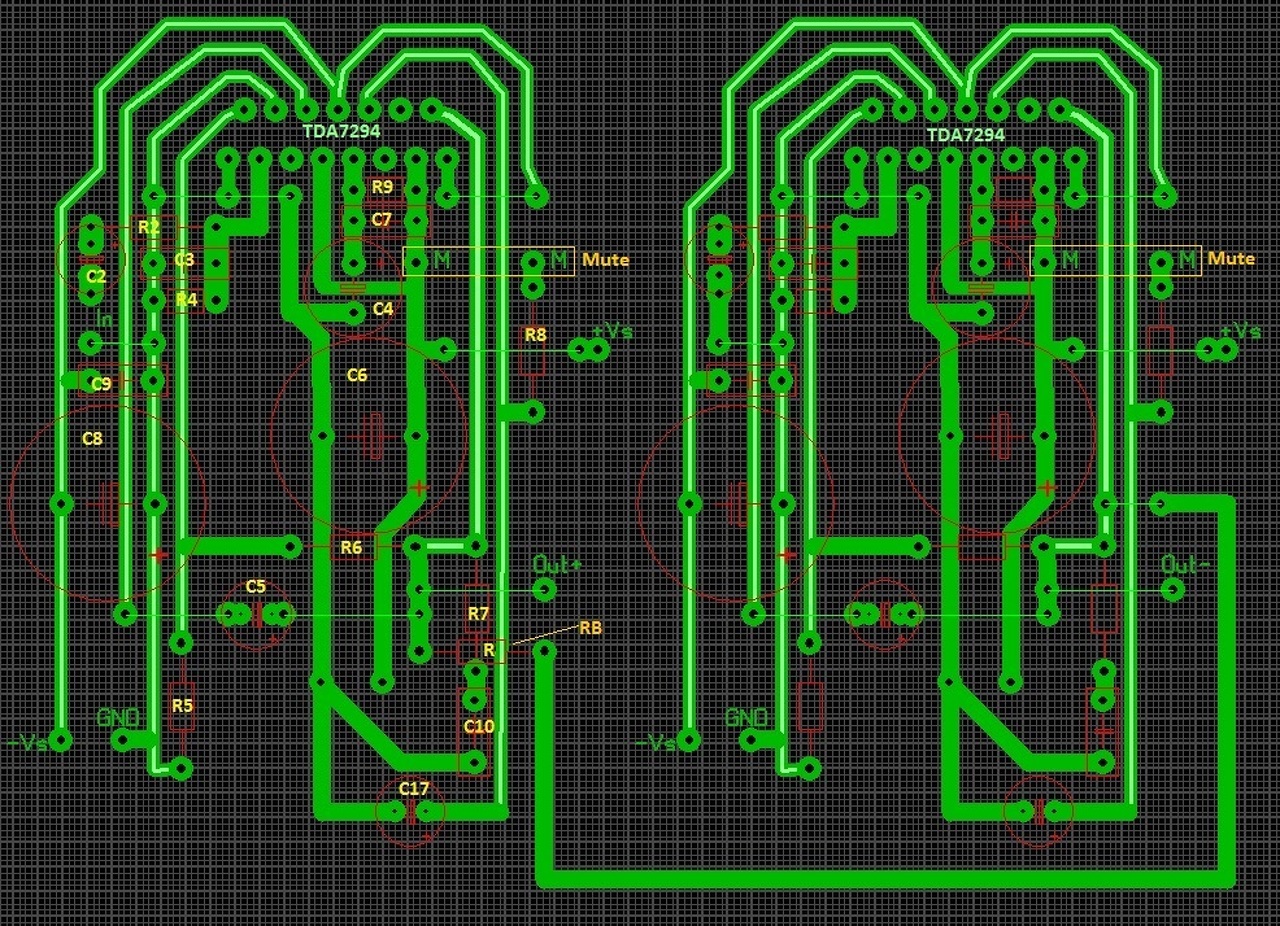Select the C8 capacitor label
1280x926 pixels.
[92, 438]
